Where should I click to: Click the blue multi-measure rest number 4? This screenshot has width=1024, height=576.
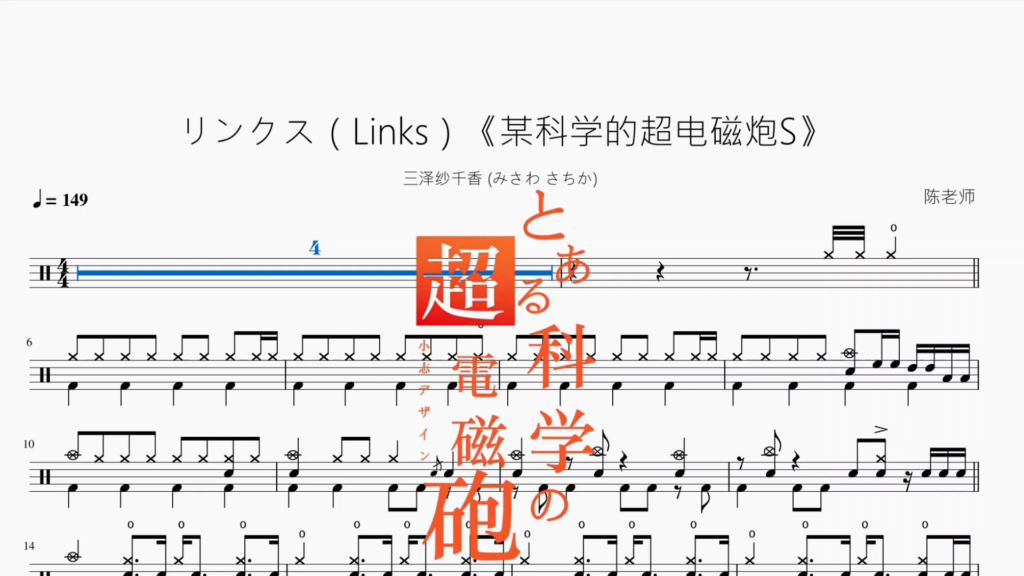click(315, 248)
